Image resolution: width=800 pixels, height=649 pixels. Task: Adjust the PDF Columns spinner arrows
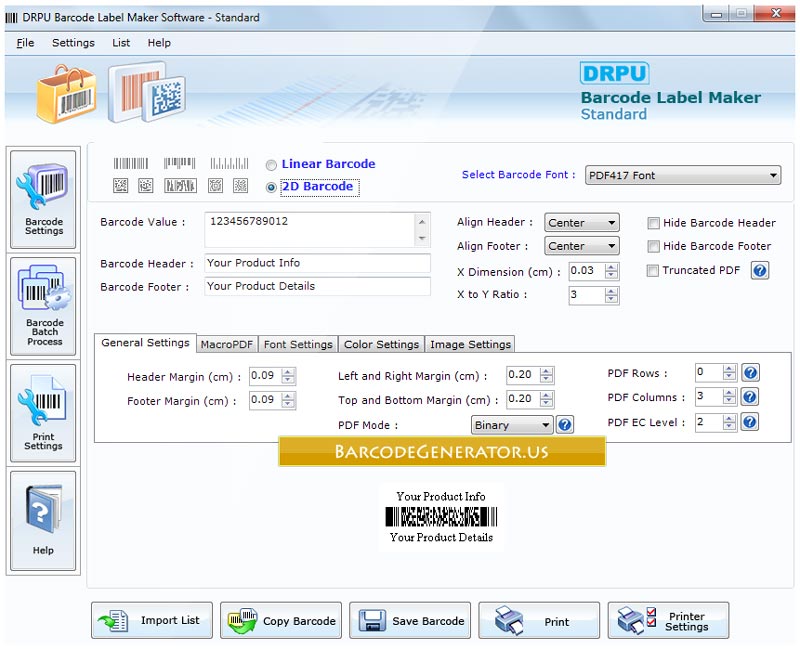pyautogui.click(x=730, y=396)
